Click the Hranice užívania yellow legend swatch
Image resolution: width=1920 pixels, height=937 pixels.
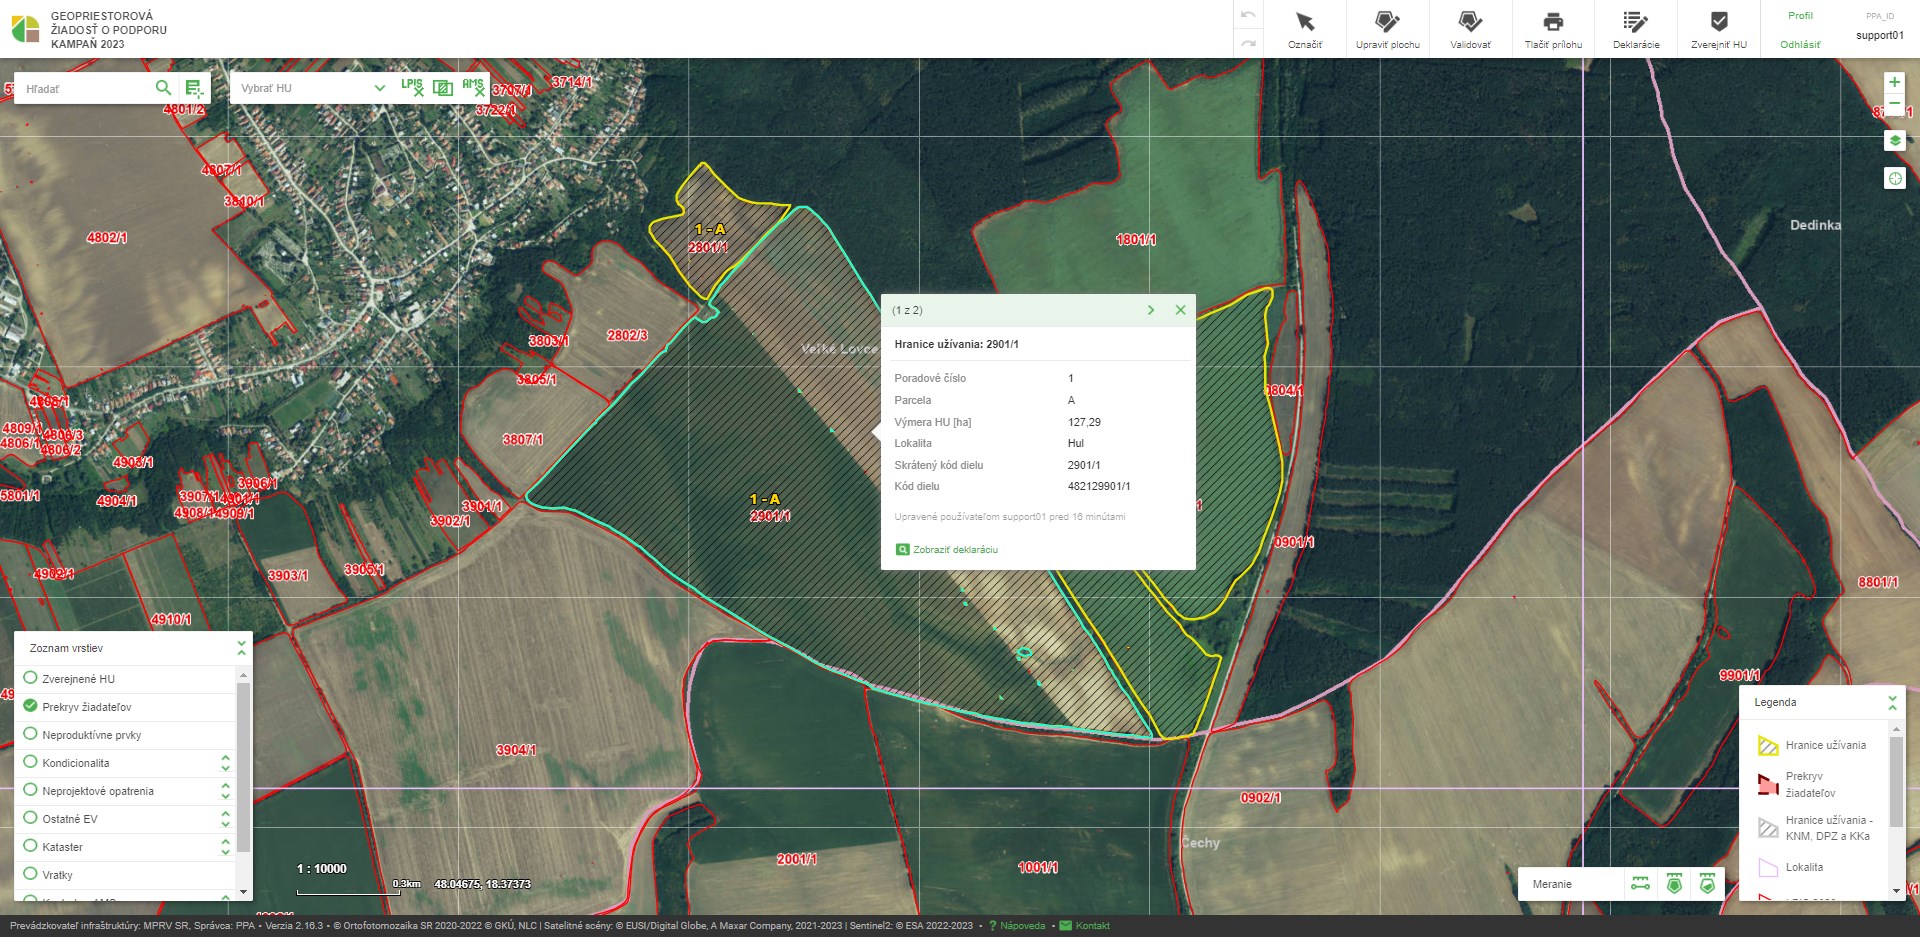tap(1768, 746)
